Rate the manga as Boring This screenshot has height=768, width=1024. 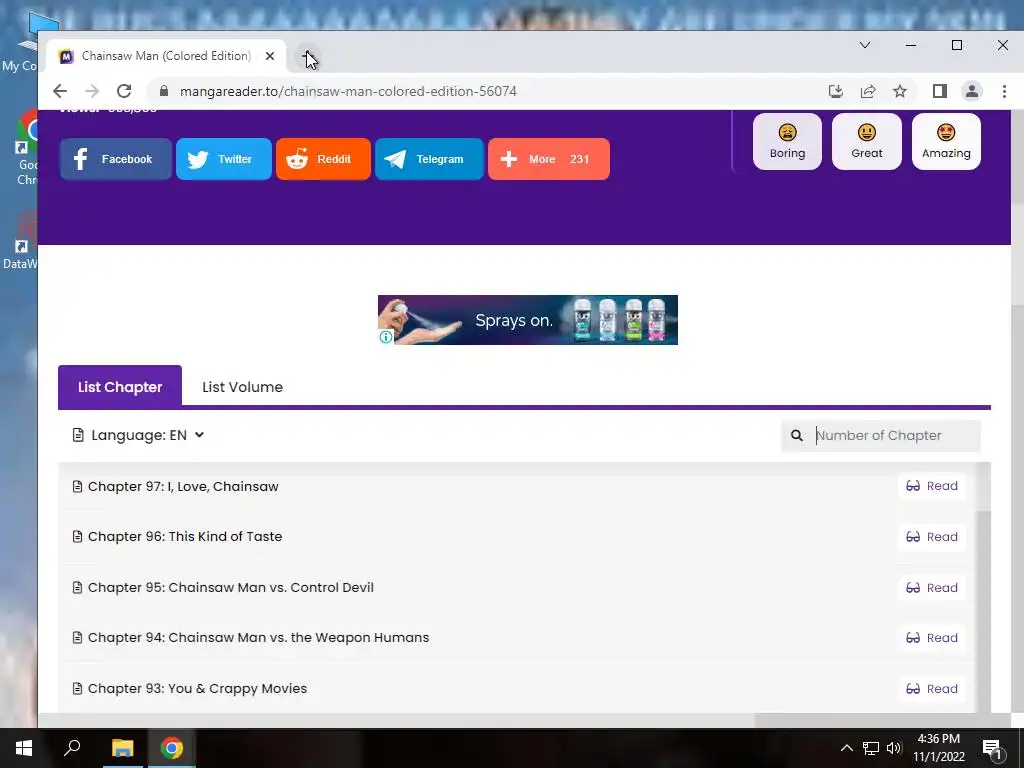pyautogui.click(x=787, y=142)
